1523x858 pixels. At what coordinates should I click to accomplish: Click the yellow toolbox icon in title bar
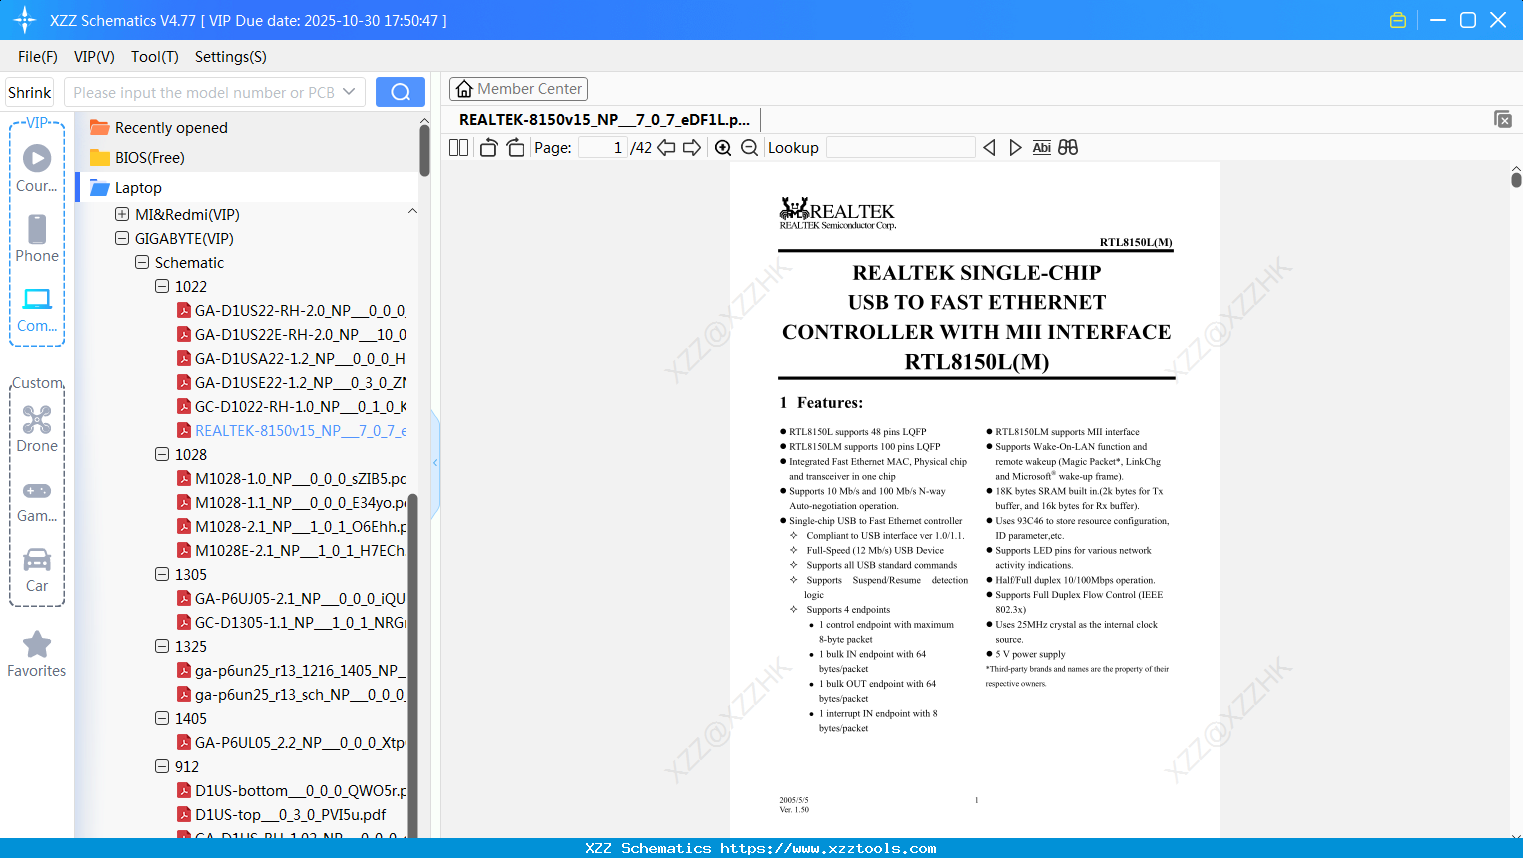coord(1398,20)
